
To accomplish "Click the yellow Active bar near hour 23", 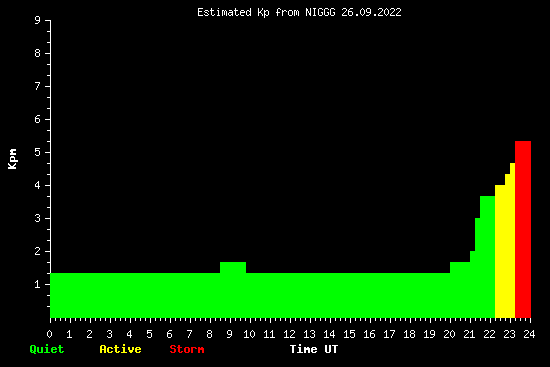I will click(505, 251).
